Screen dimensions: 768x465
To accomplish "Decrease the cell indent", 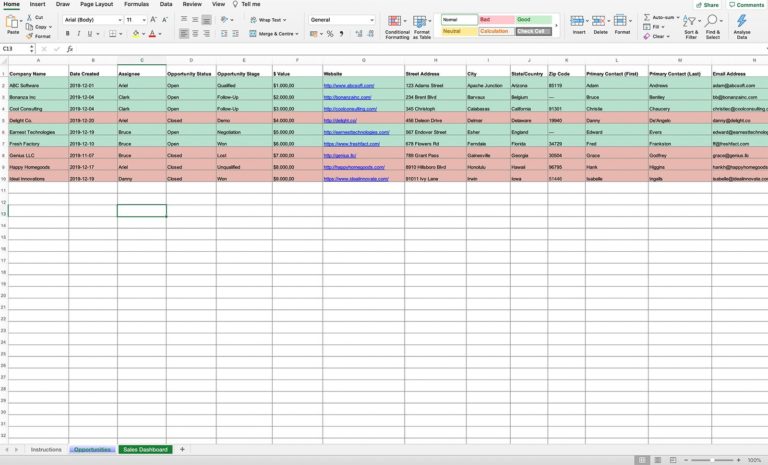I will [x=224, y=34].
